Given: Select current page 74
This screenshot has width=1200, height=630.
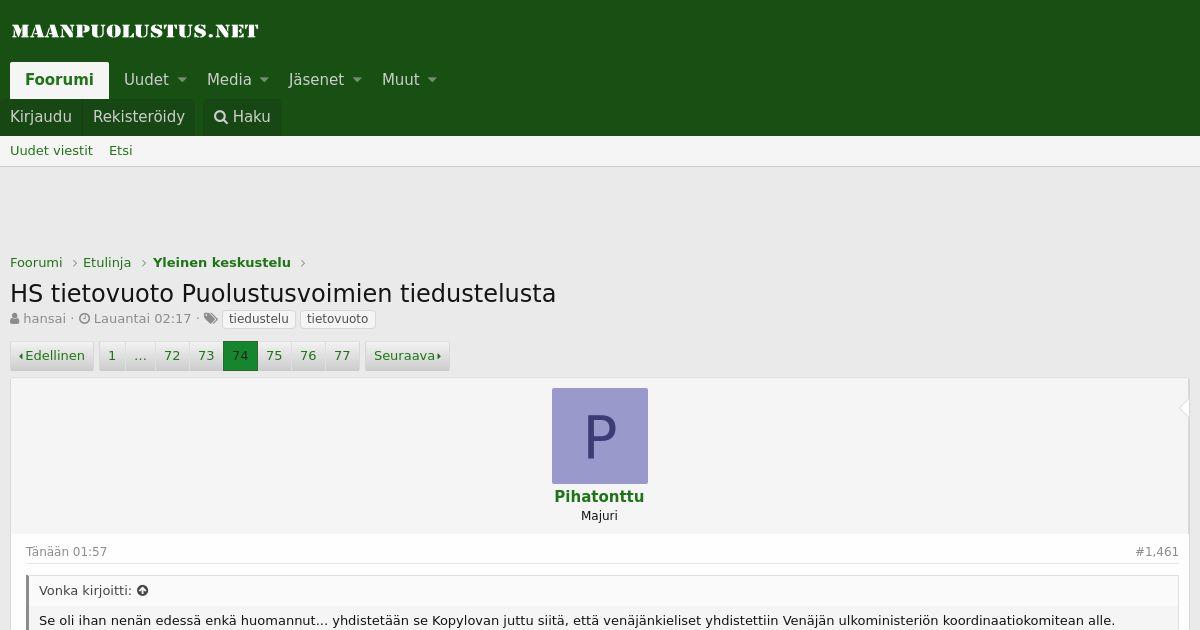Looking at the screenshot, I should coord(240,356).
